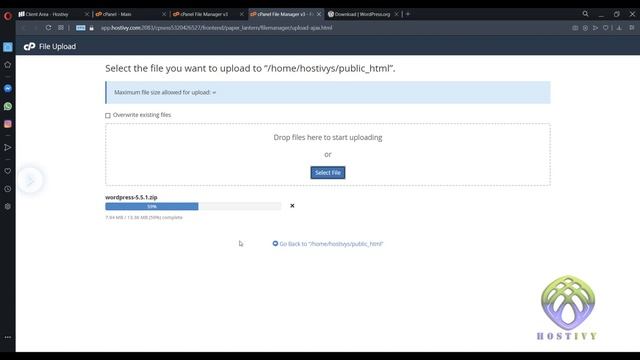Close the cPanel - Main tab

pos(164,14)
